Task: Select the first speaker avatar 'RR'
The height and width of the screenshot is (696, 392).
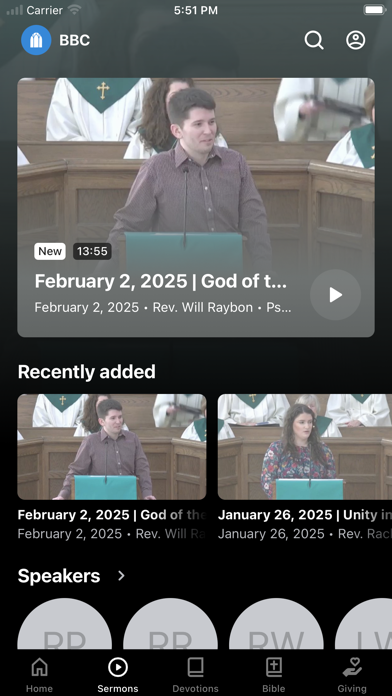Action: coord(64,624)
